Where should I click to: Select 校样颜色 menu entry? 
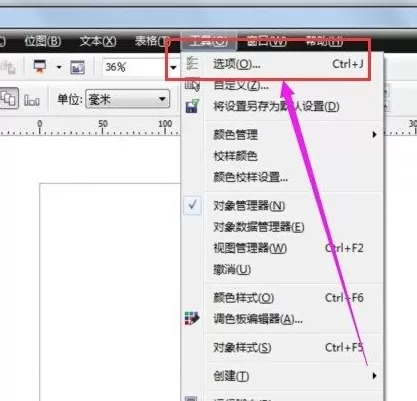[x=283, y=156]
